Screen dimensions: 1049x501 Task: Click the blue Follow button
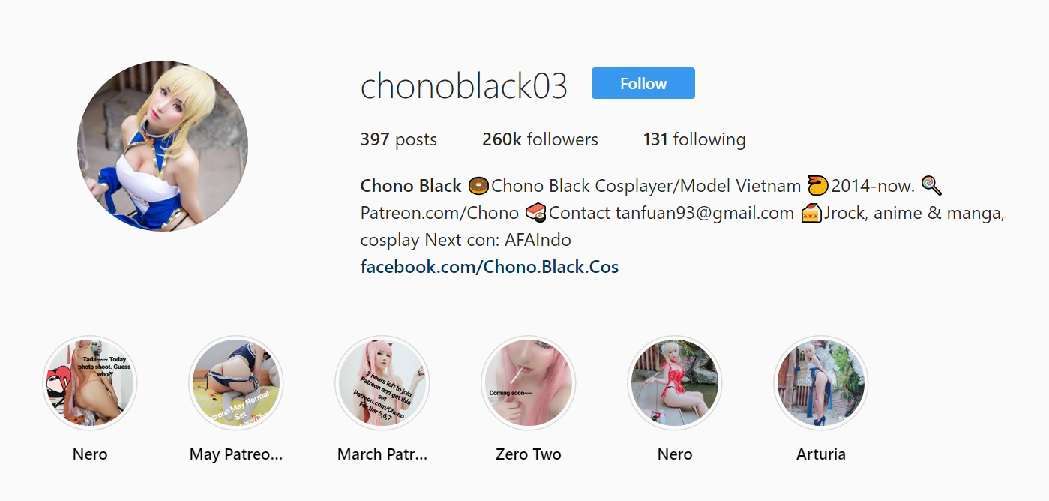[x=643, y=84]
